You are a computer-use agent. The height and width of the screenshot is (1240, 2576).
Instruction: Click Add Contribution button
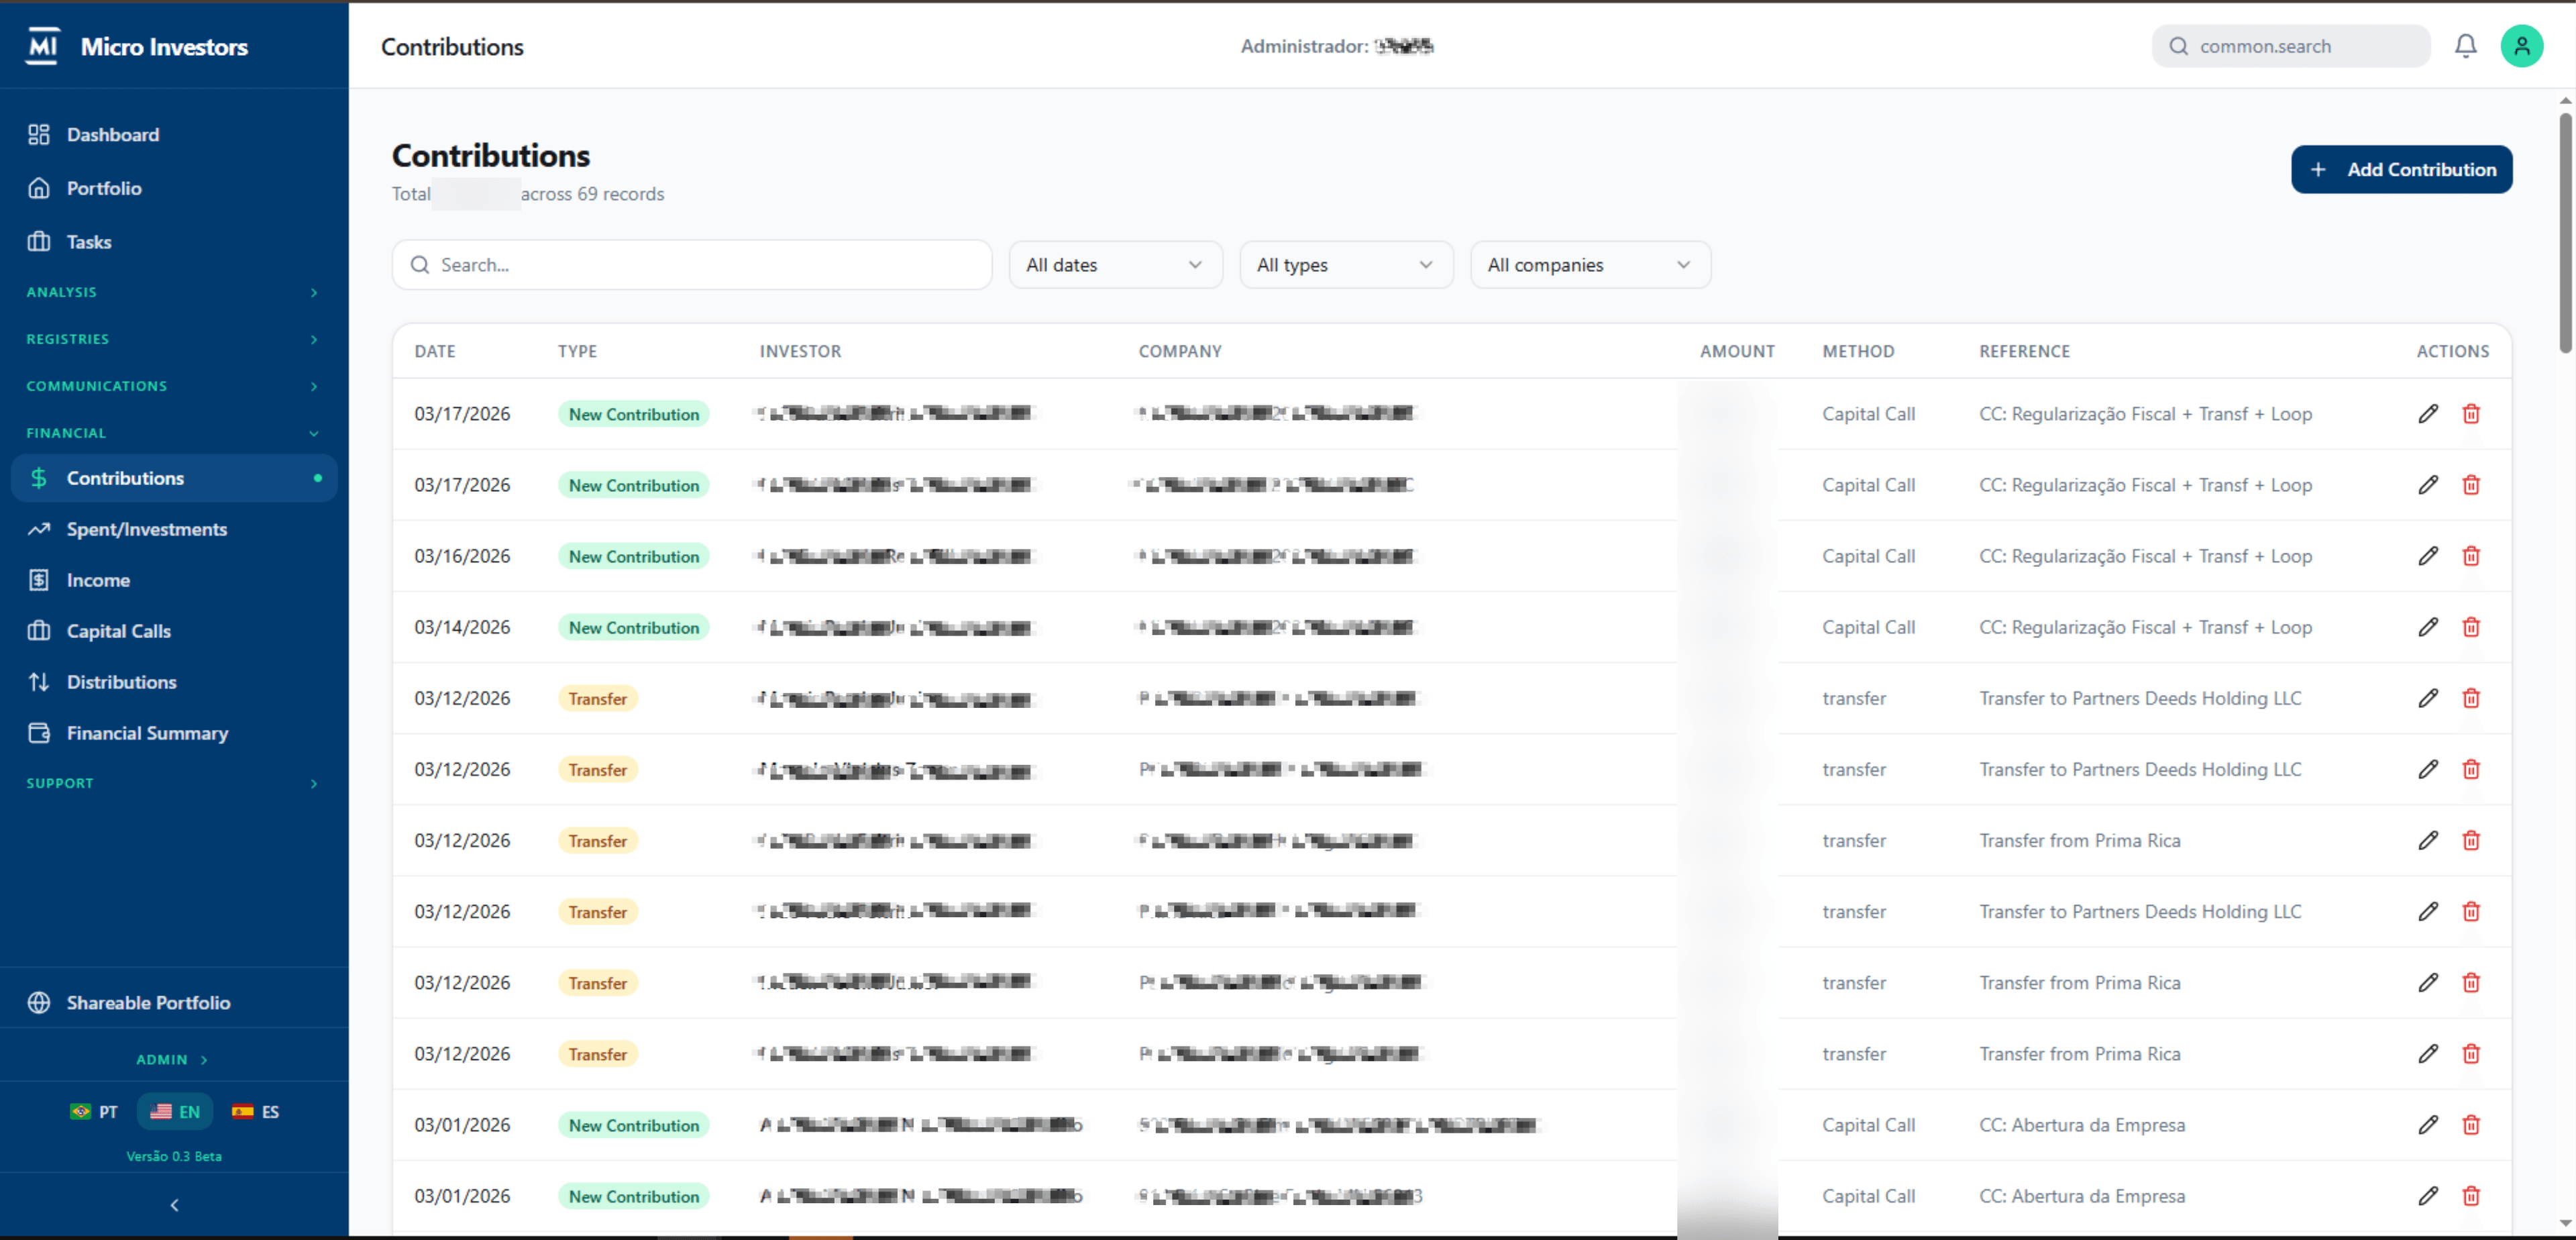[x=2401, y=169]
